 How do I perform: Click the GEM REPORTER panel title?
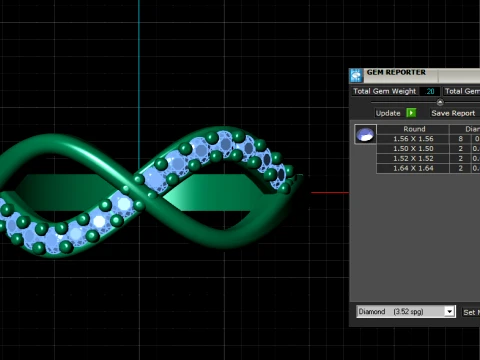coord(396,72)
